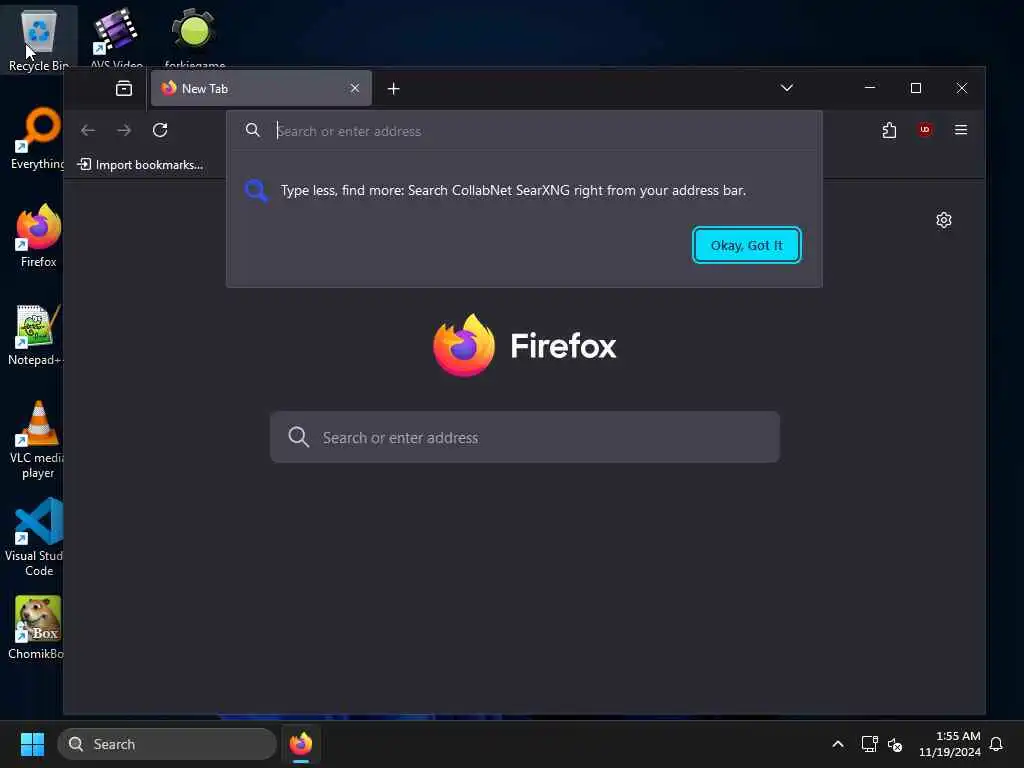The width and height of the screenshot is (1024, 768).
Task: Reload the current page
Action: [160, 130]
